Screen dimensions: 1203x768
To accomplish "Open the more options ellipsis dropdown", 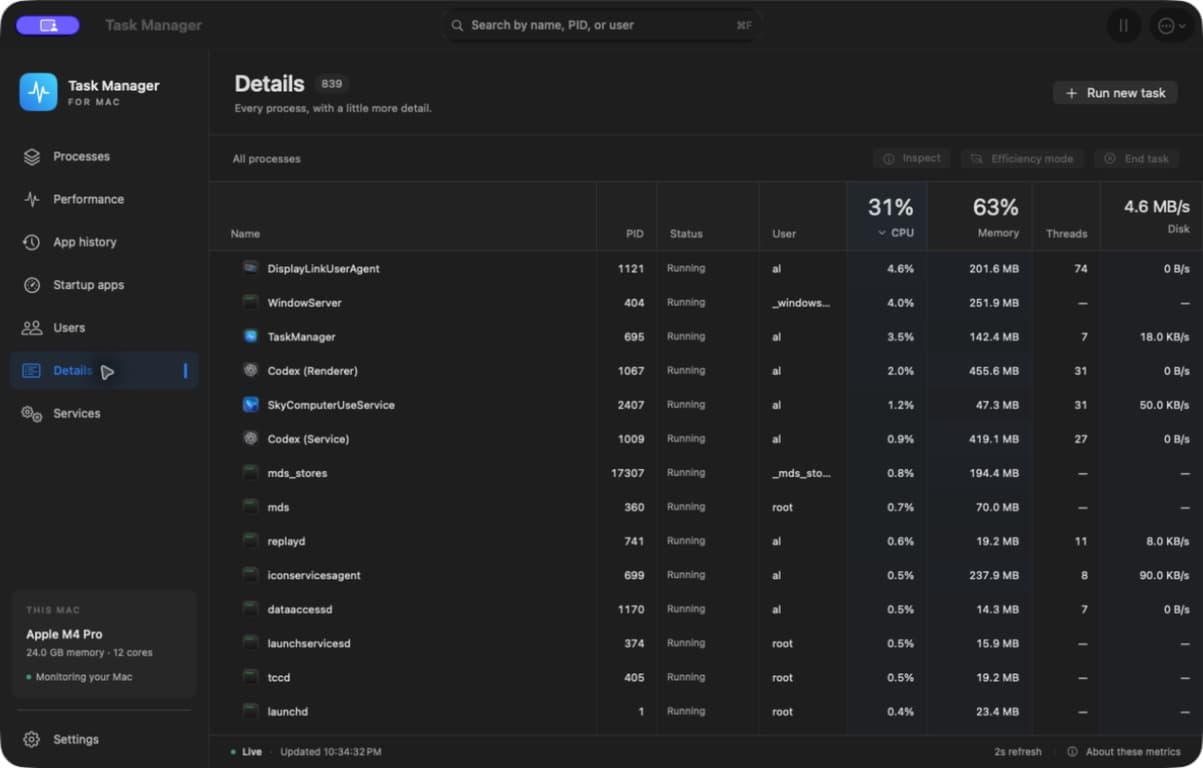I will (x=1170, y=25).
